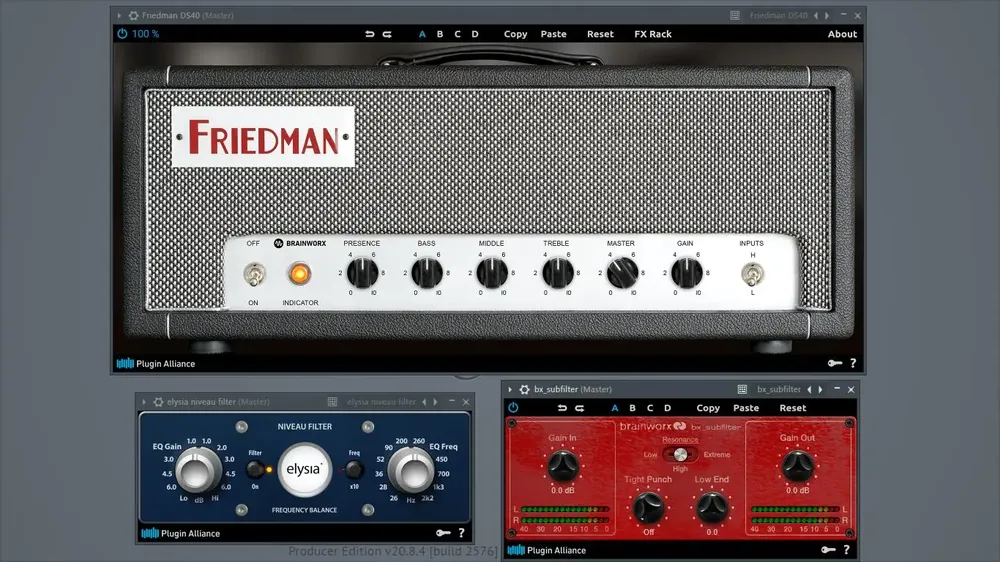This screenshot has height=562, width=1000.
Task: Open bx_subfilter preset grid icon
Action: 742,389
